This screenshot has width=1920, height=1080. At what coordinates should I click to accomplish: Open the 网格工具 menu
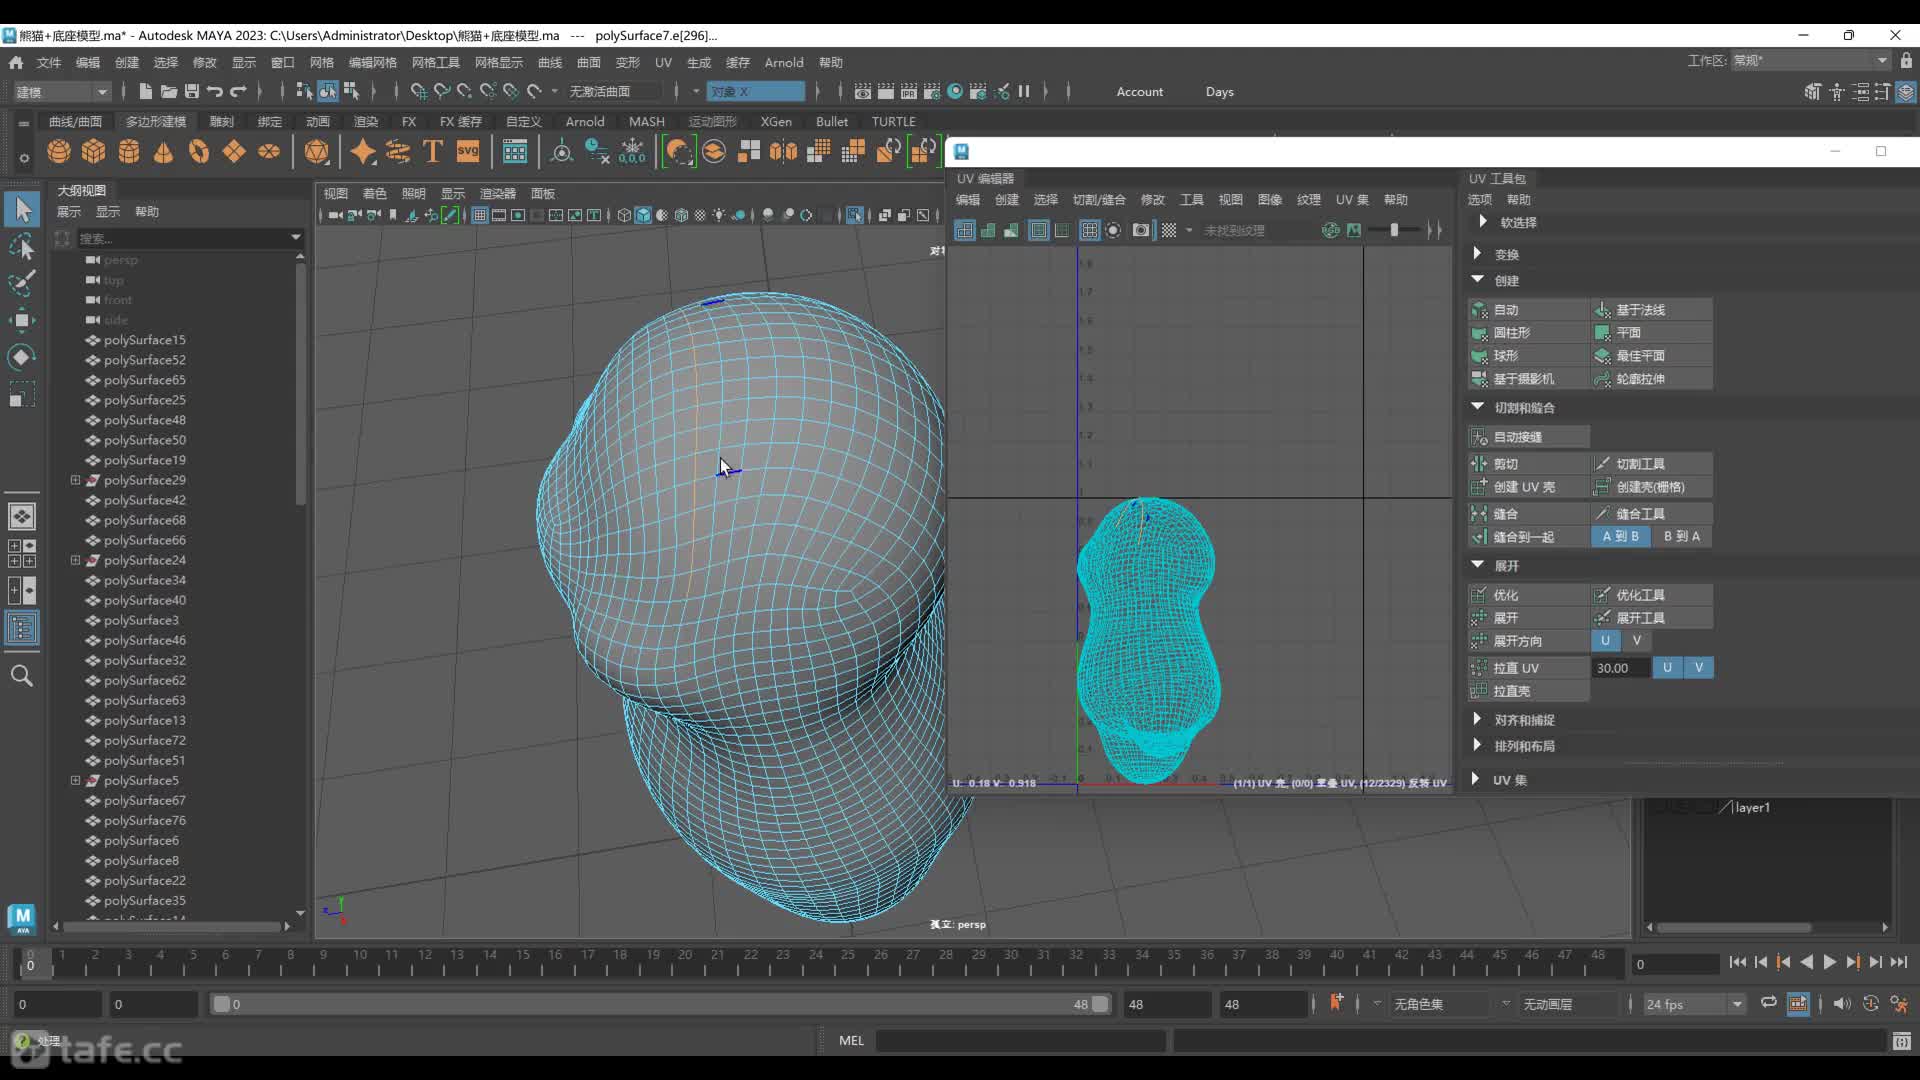(x=435, y=62)
